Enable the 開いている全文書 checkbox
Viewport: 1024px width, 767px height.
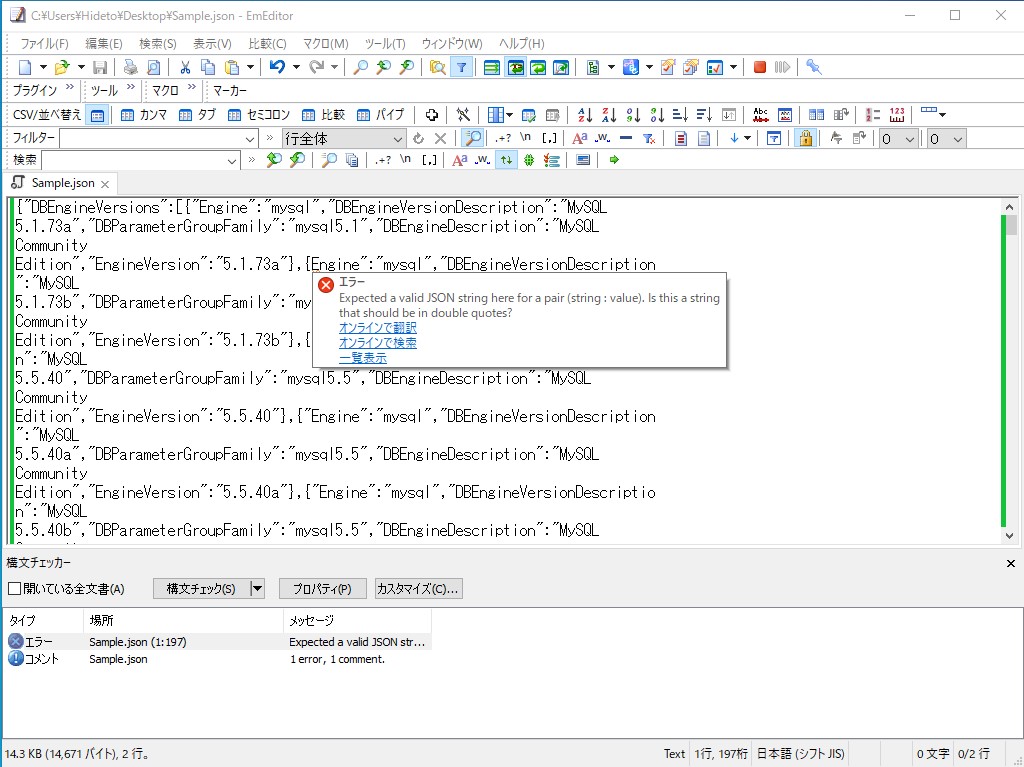pos(14,589)
